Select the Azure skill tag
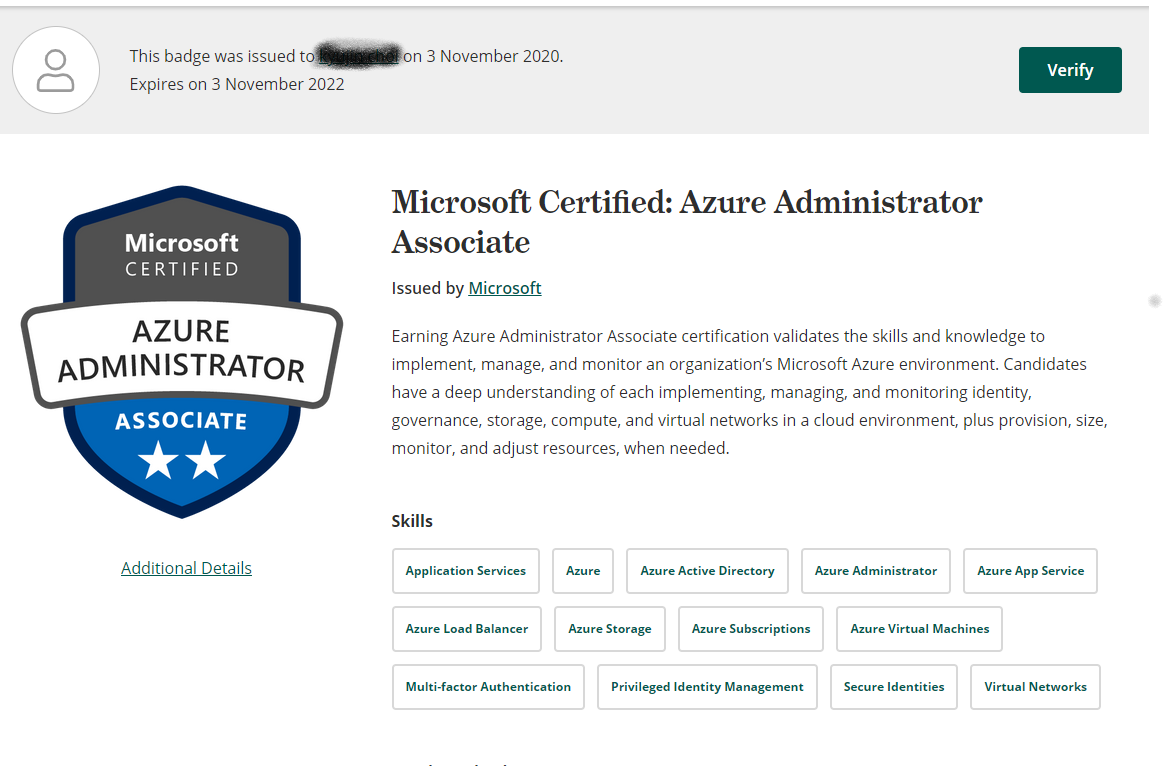The width and height of the screenshot is (1164, 766). (583, 571)
